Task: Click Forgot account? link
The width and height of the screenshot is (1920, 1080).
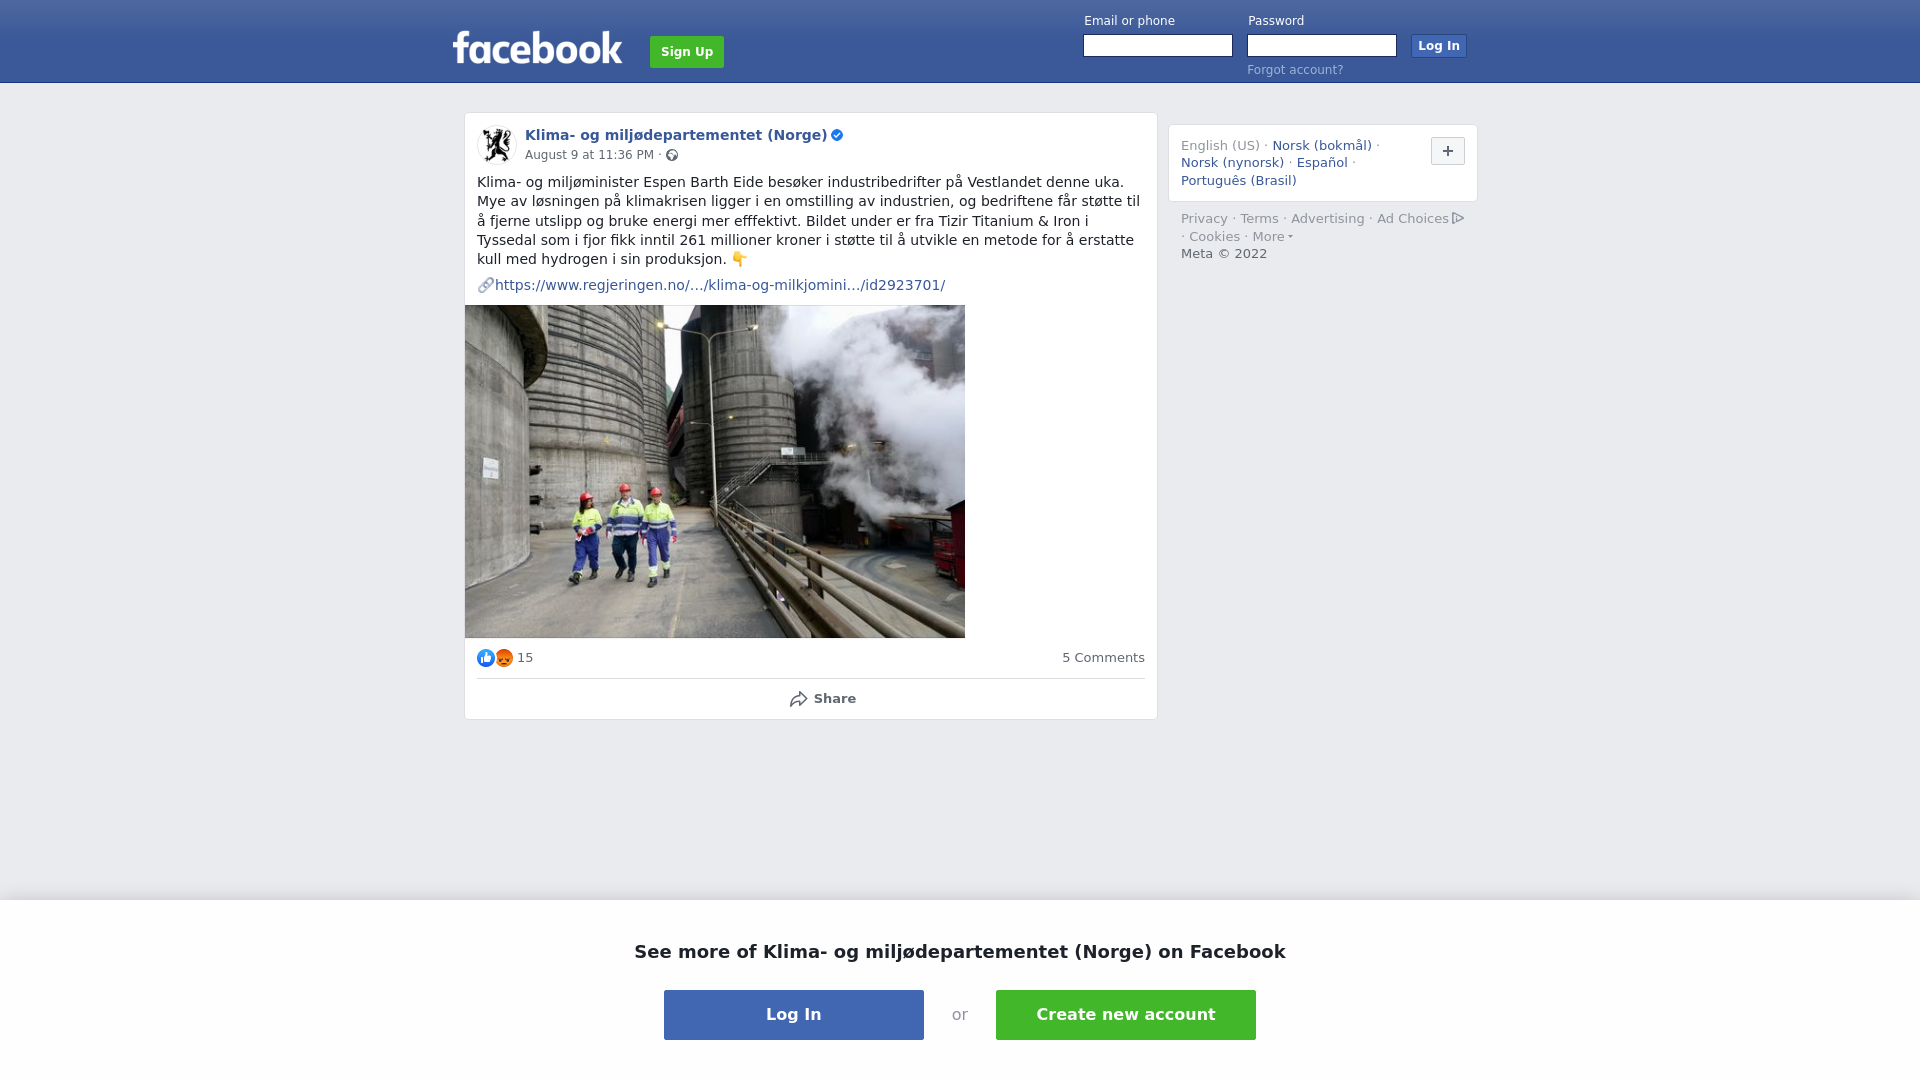Action: pyautogui.click(x=1295, y=70)
